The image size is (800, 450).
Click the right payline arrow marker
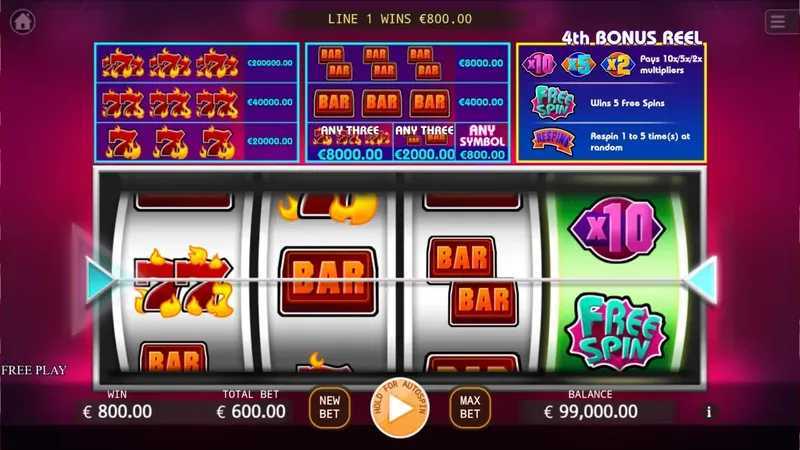tap(702, 281)
